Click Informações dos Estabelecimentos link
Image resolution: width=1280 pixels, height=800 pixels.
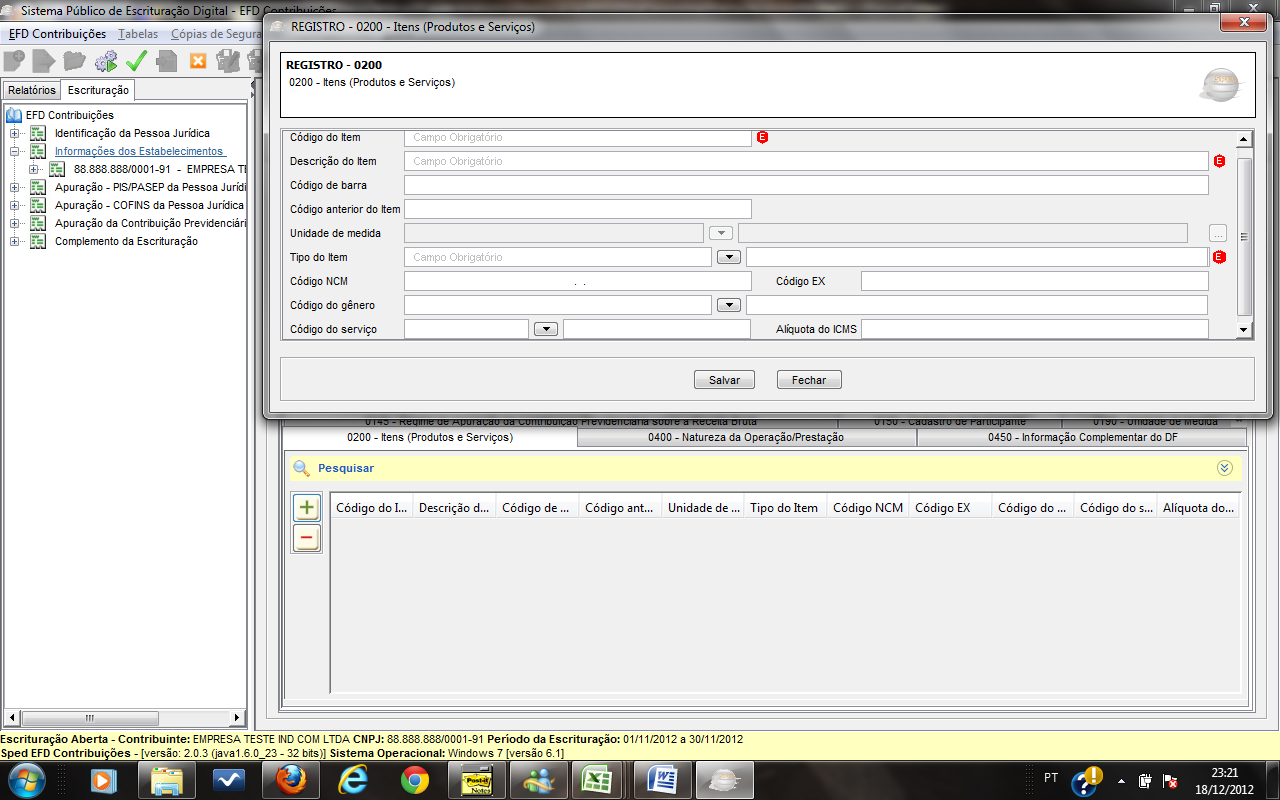click(139, 151)
